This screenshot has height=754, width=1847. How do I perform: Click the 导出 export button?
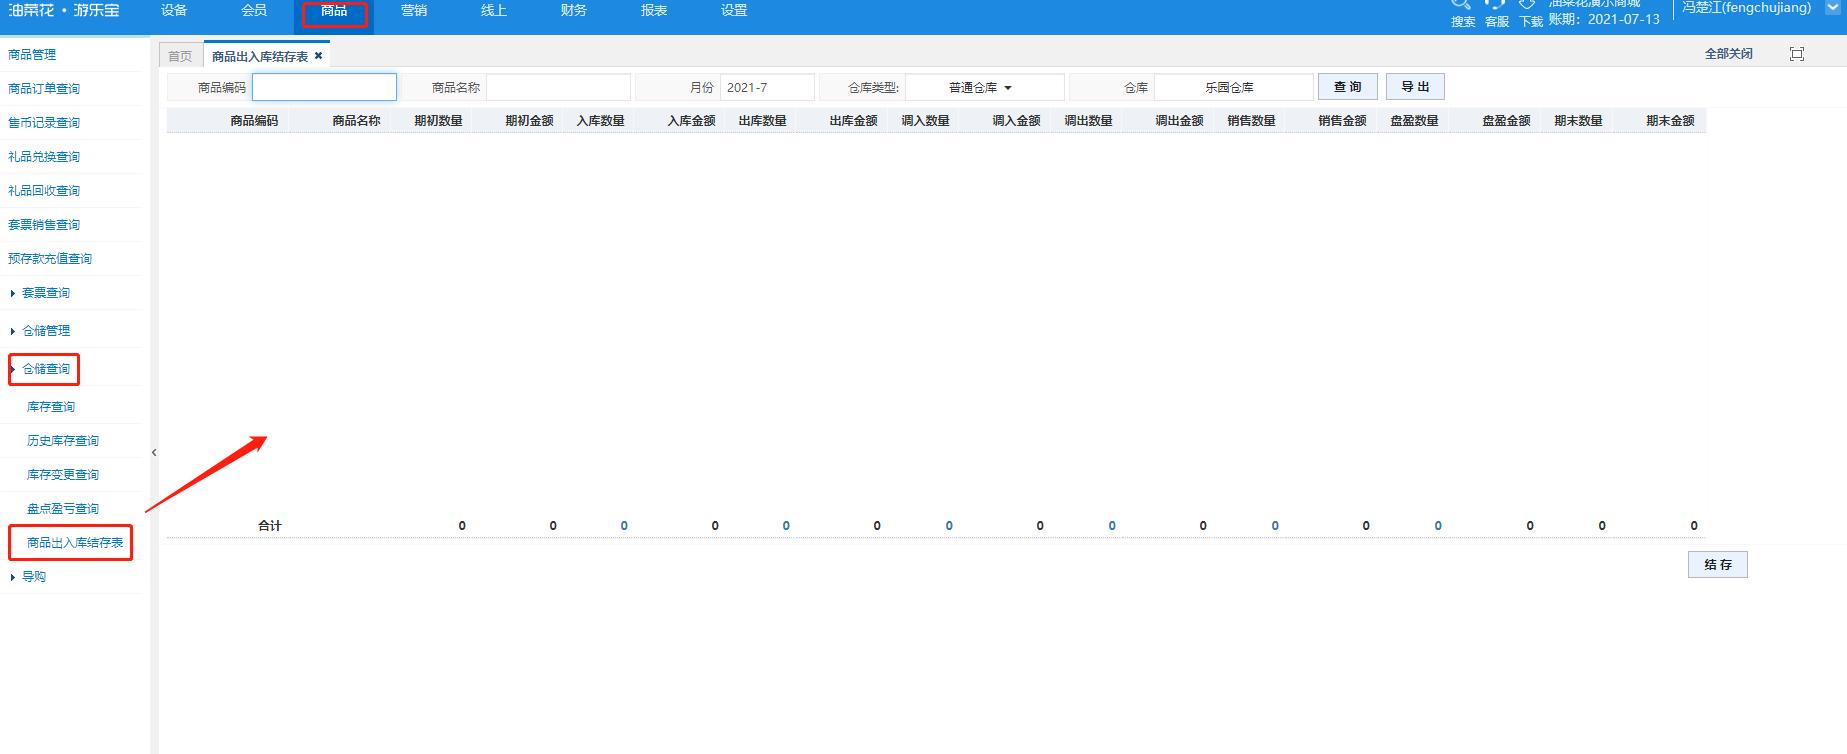pyautogui.click(x=1415, y=87)
